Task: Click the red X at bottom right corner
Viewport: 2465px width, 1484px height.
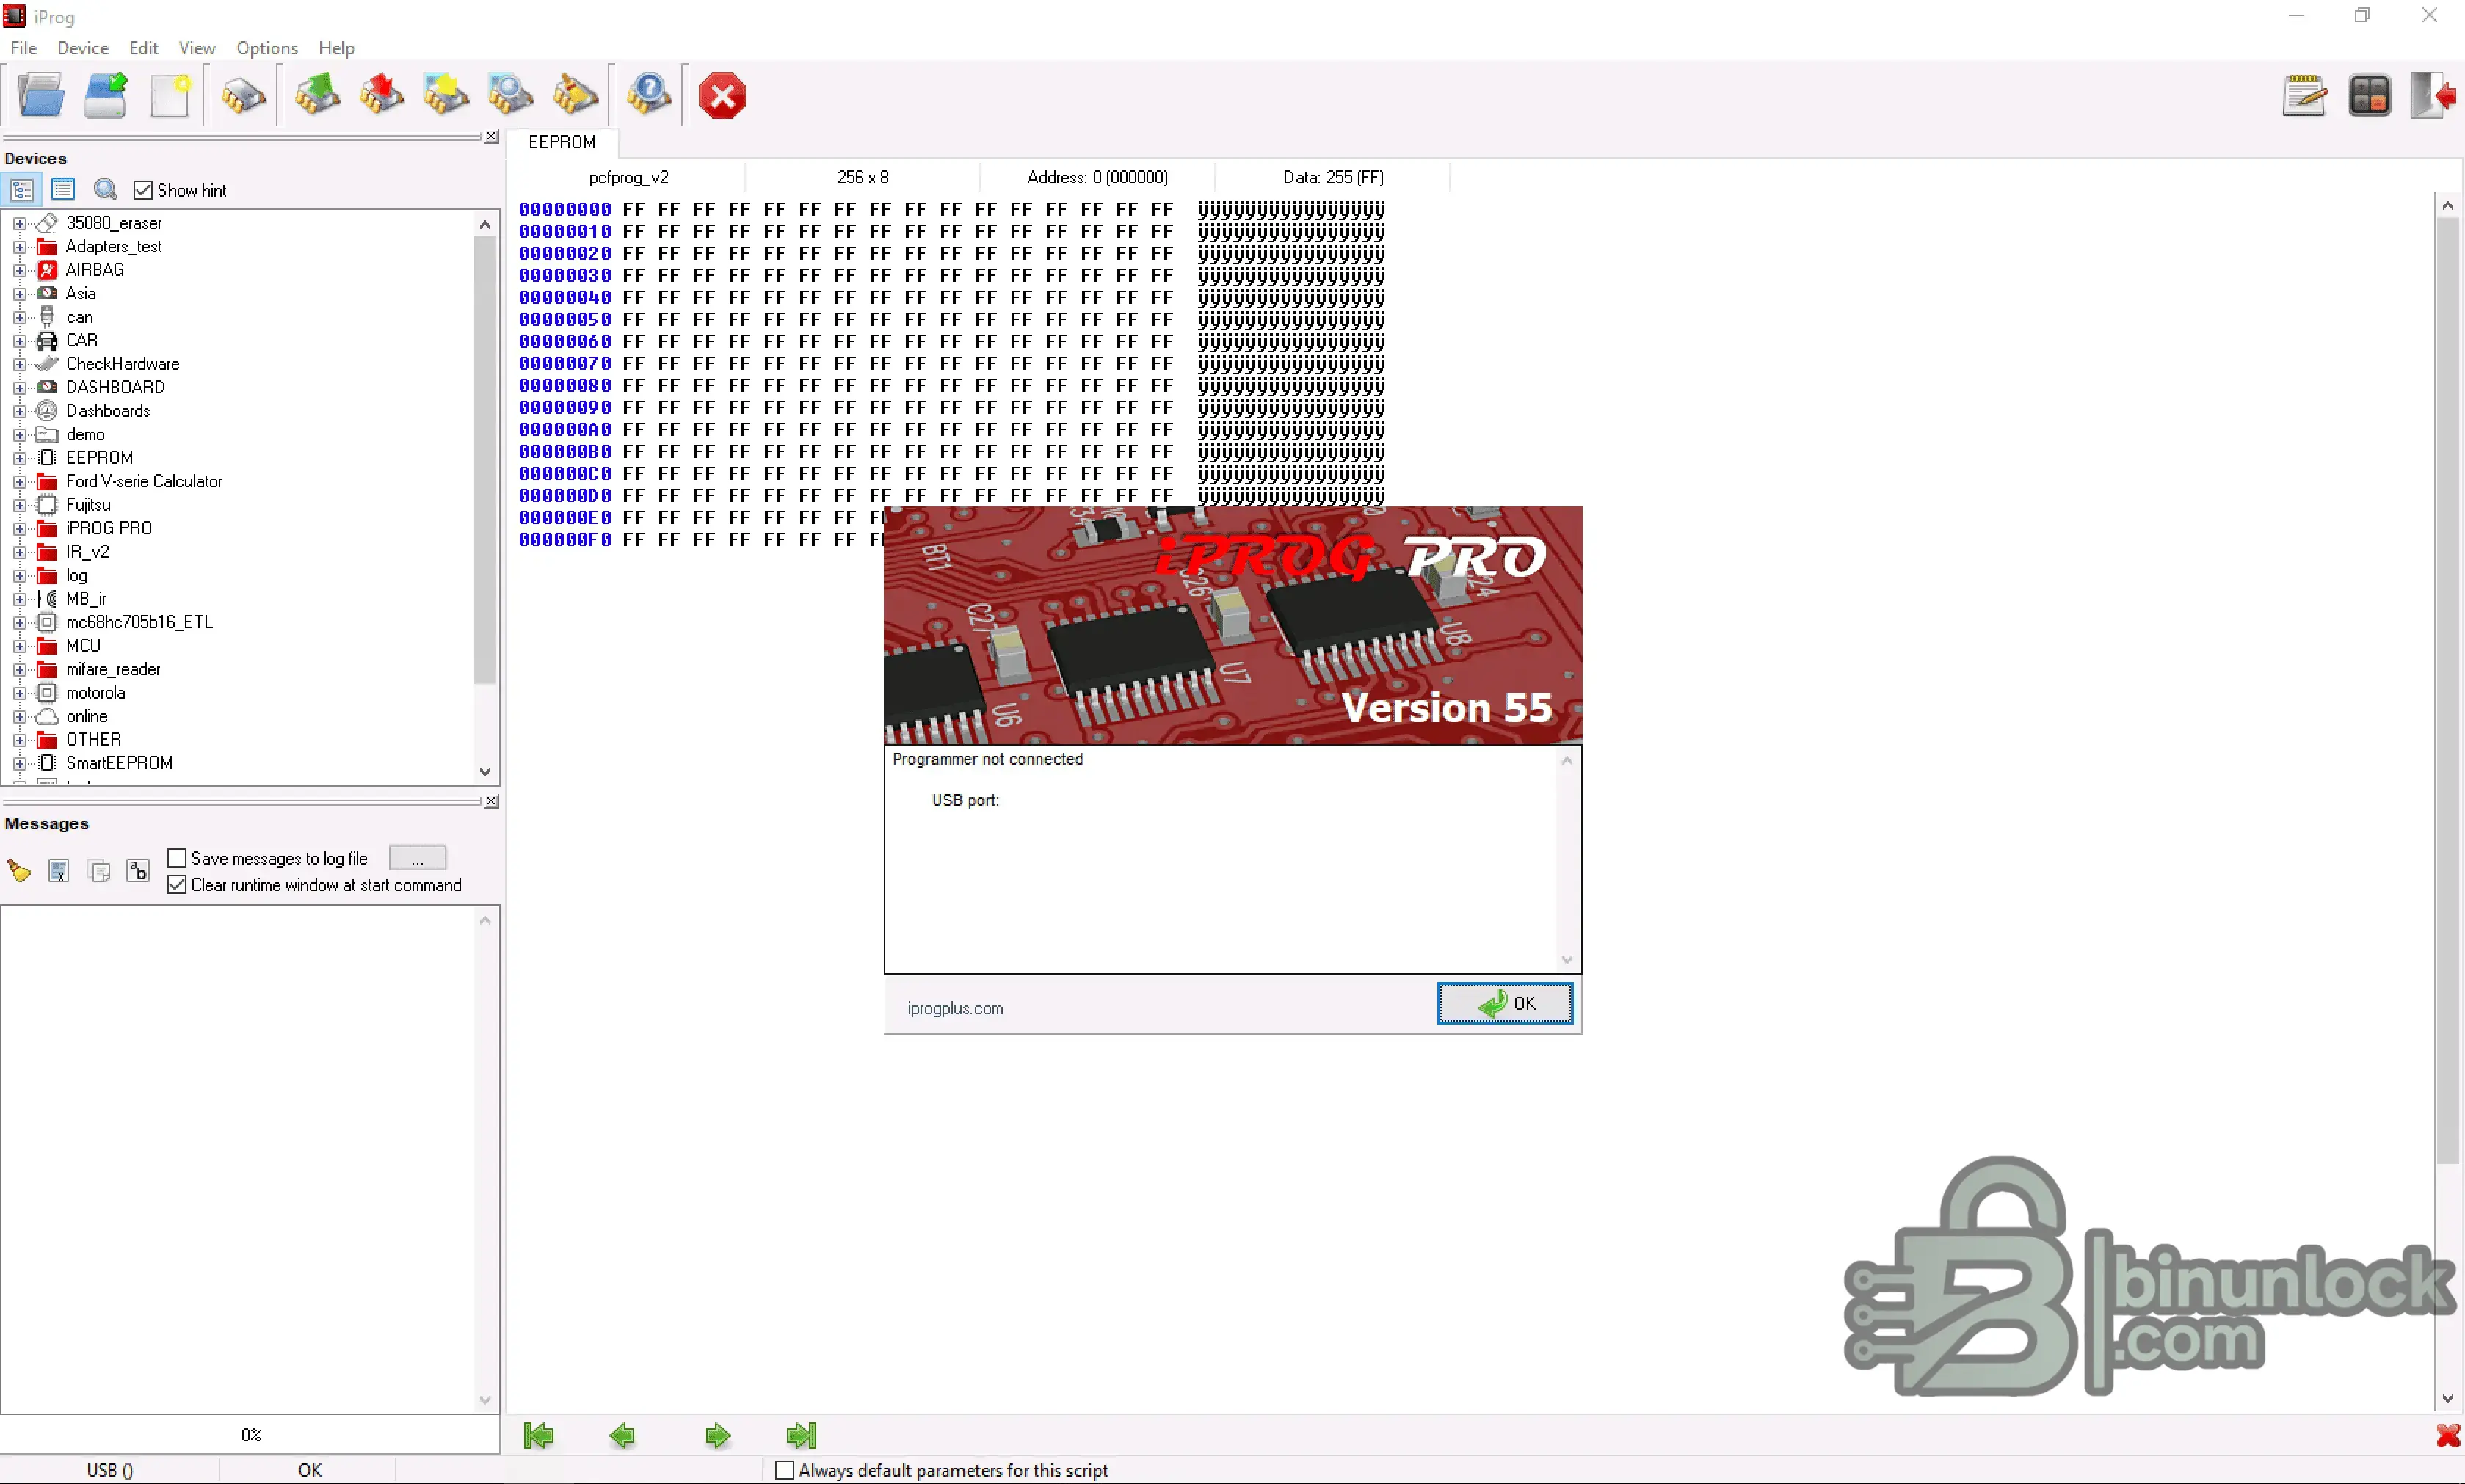Action: (x=2448, y=1436)
